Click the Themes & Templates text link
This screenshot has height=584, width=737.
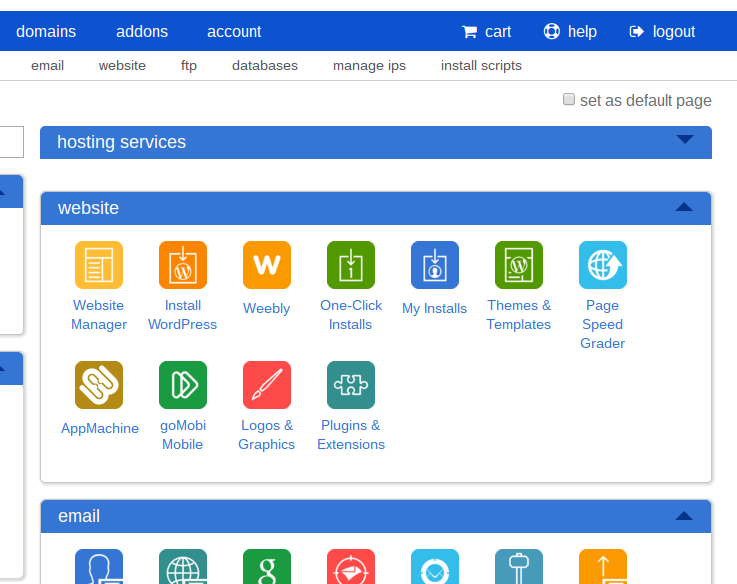pos(519,315)
